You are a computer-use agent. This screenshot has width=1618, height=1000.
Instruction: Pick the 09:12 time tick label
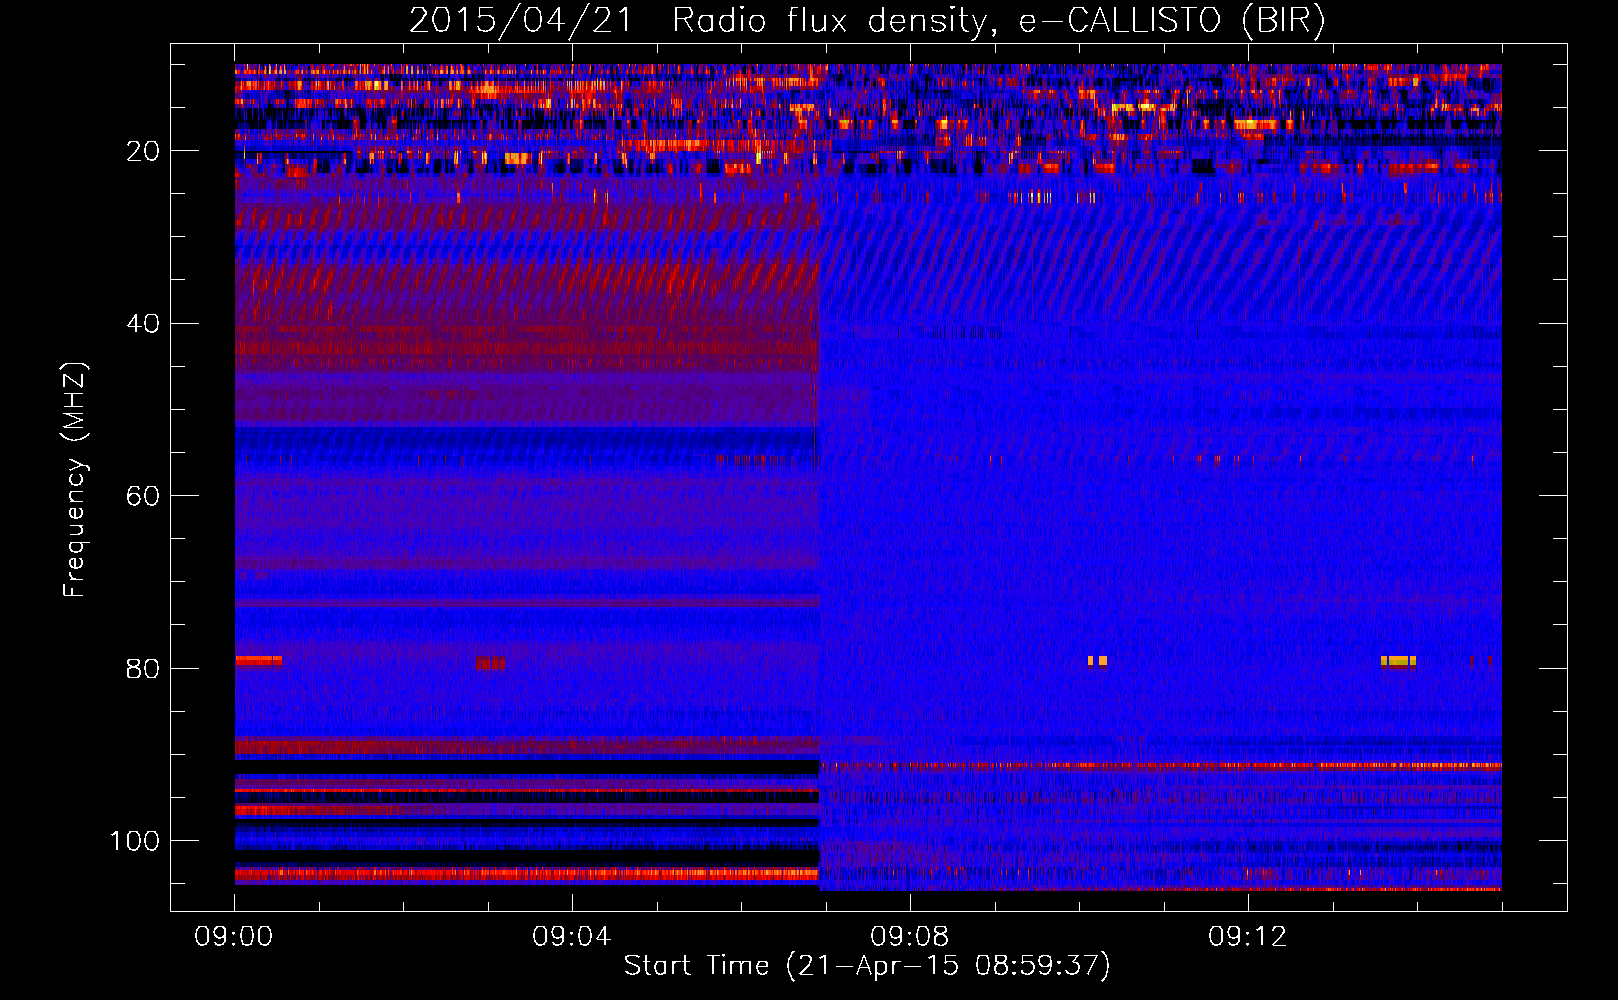coord(1248,937)
